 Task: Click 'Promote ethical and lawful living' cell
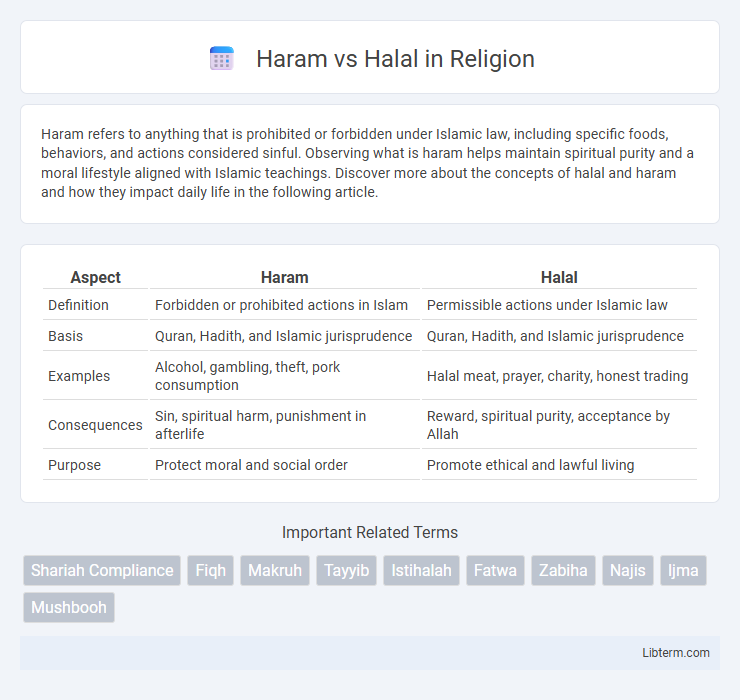tap(559, 465)
